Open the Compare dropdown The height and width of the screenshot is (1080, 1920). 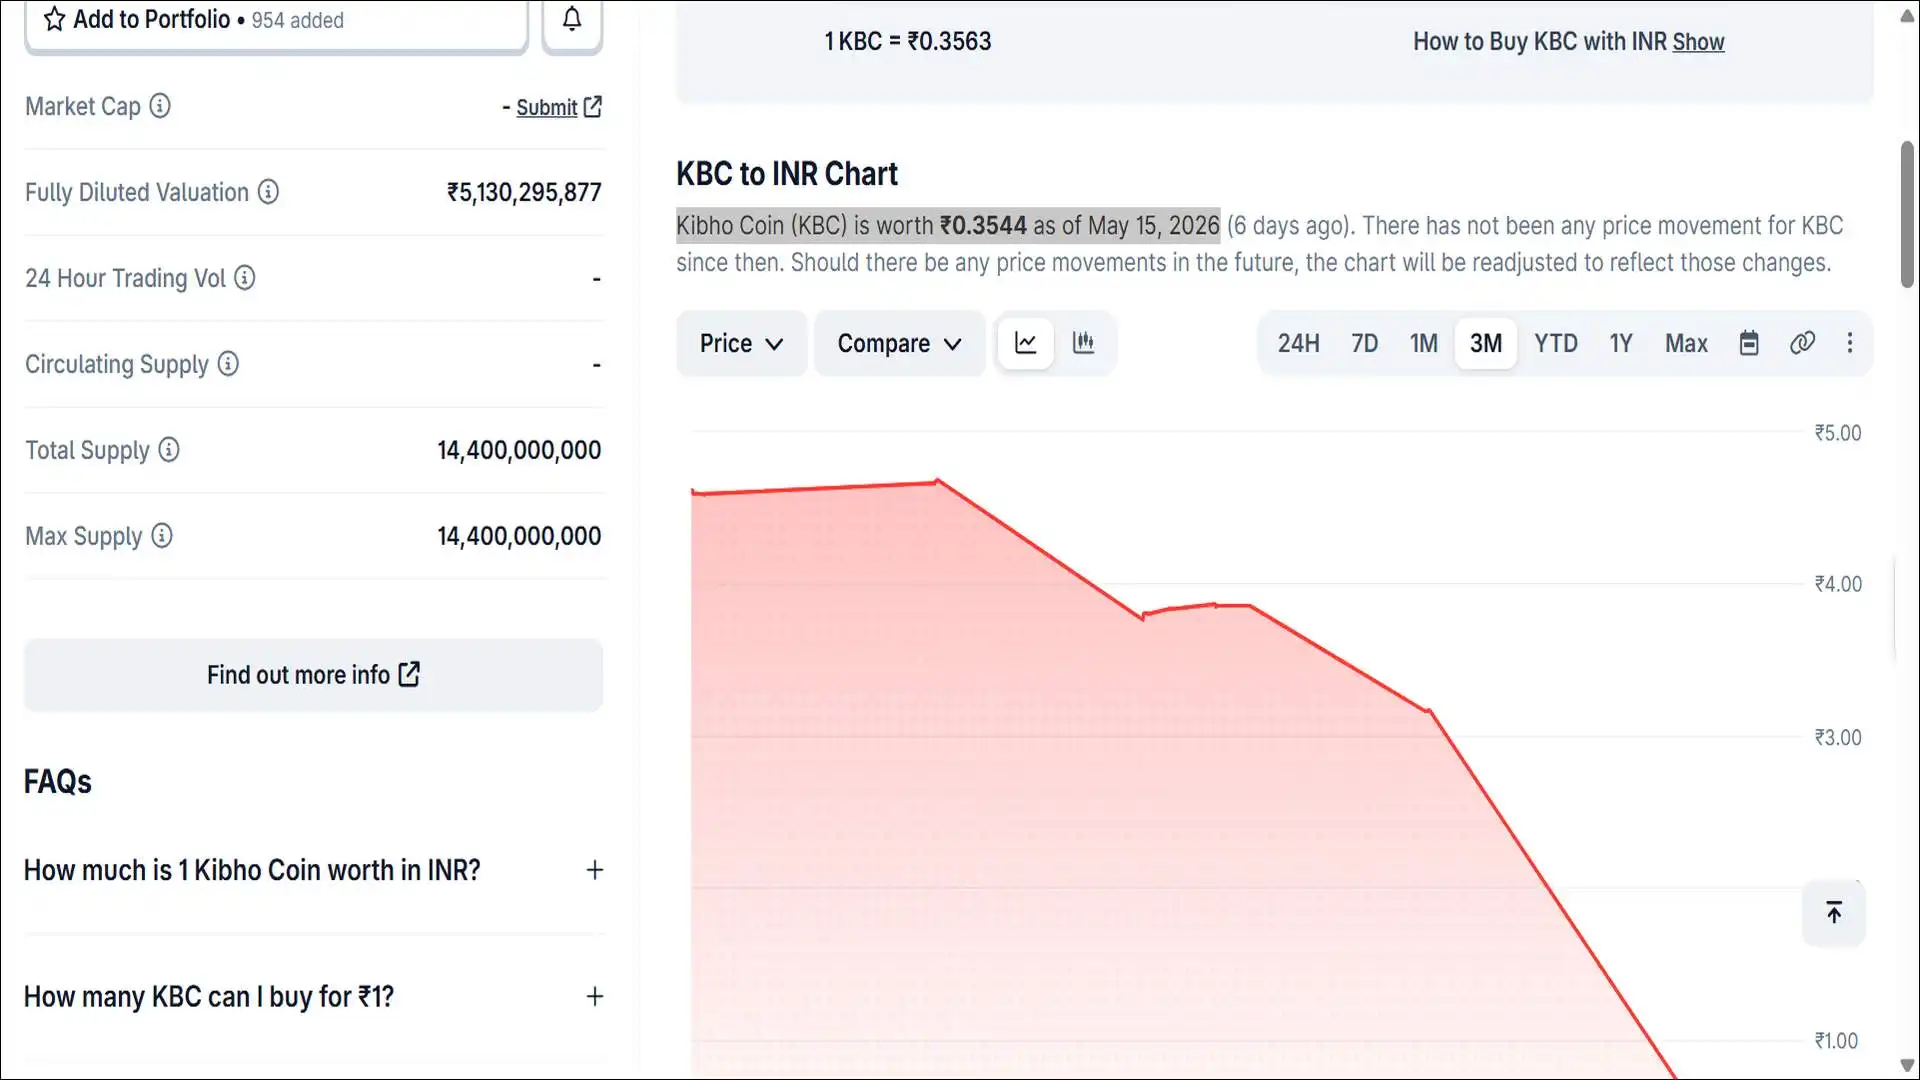(899, 343)
